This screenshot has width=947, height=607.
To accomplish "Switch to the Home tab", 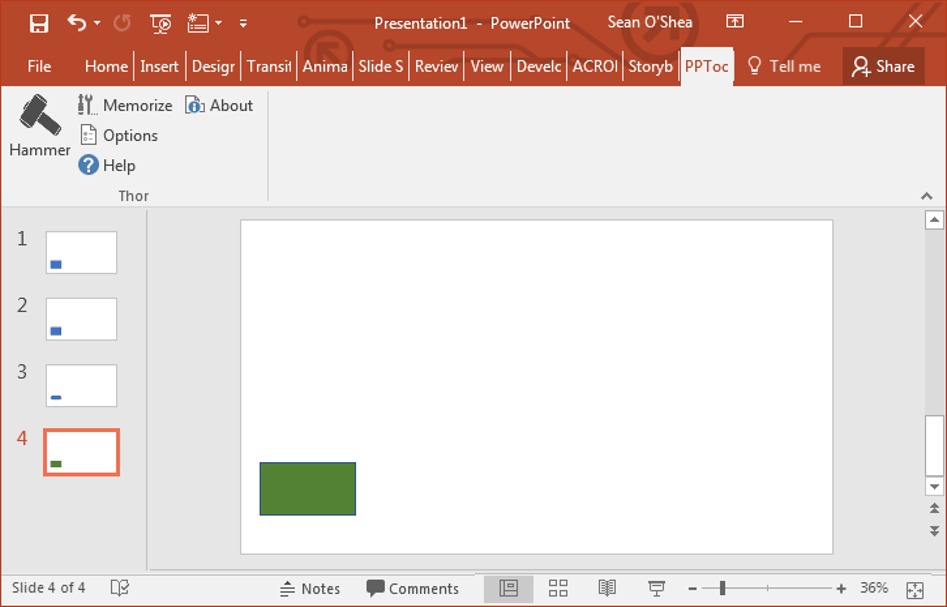I will [106, 66].
